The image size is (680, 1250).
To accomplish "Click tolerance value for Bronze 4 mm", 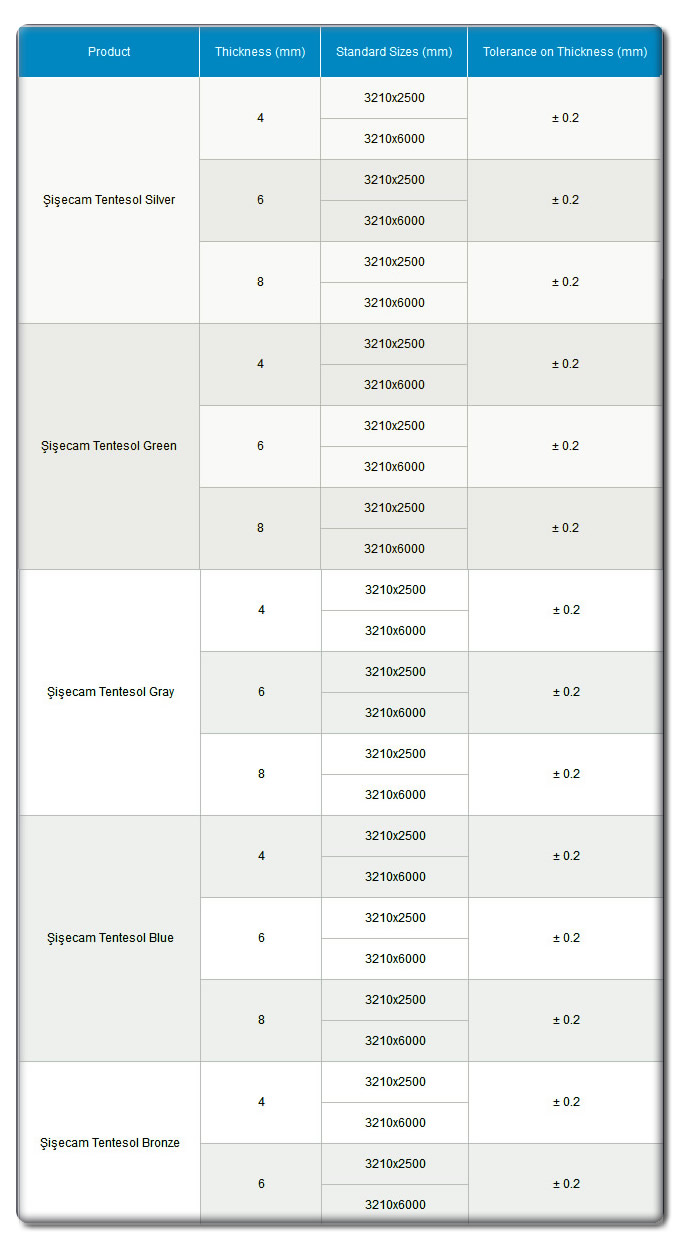I will click(x=566, y=1102).
